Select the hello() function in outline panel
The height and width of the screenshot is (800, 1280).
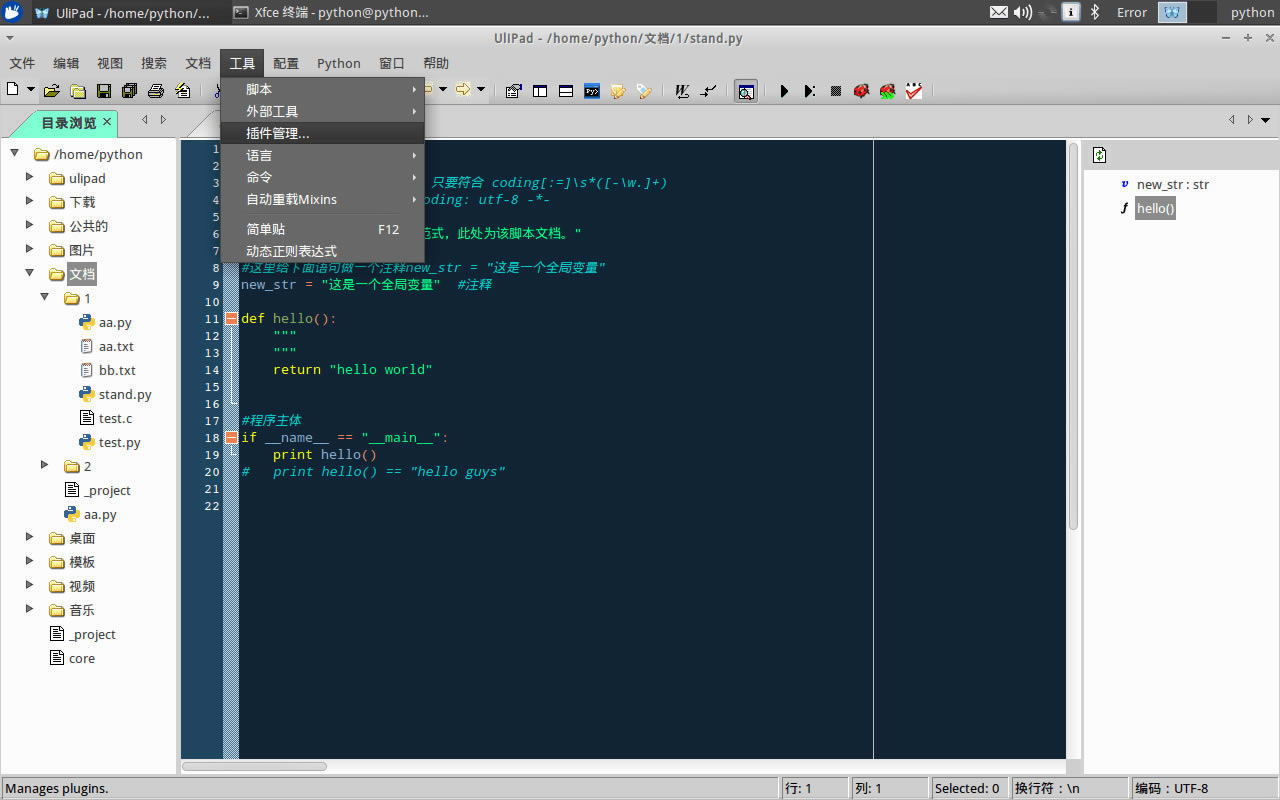click(x=1155, y=209)
